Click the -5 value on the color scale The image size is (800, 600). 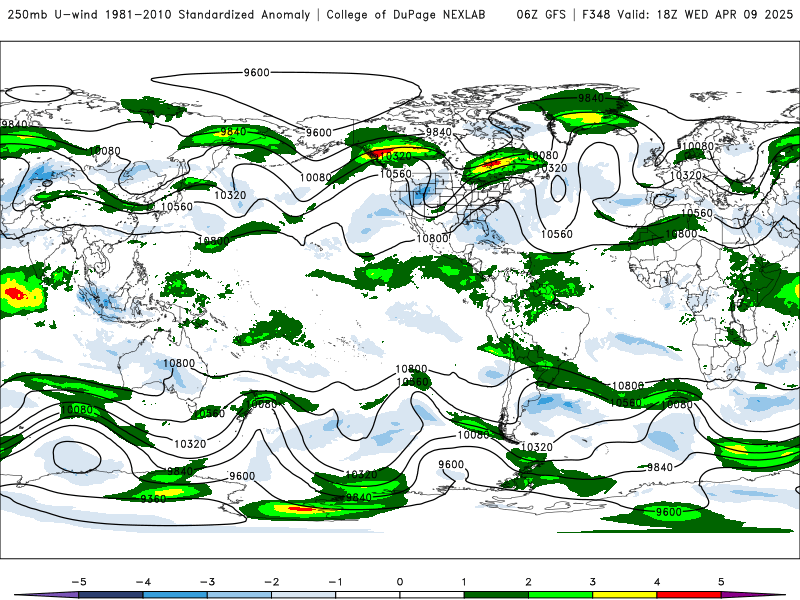click(x=79, y=582)
